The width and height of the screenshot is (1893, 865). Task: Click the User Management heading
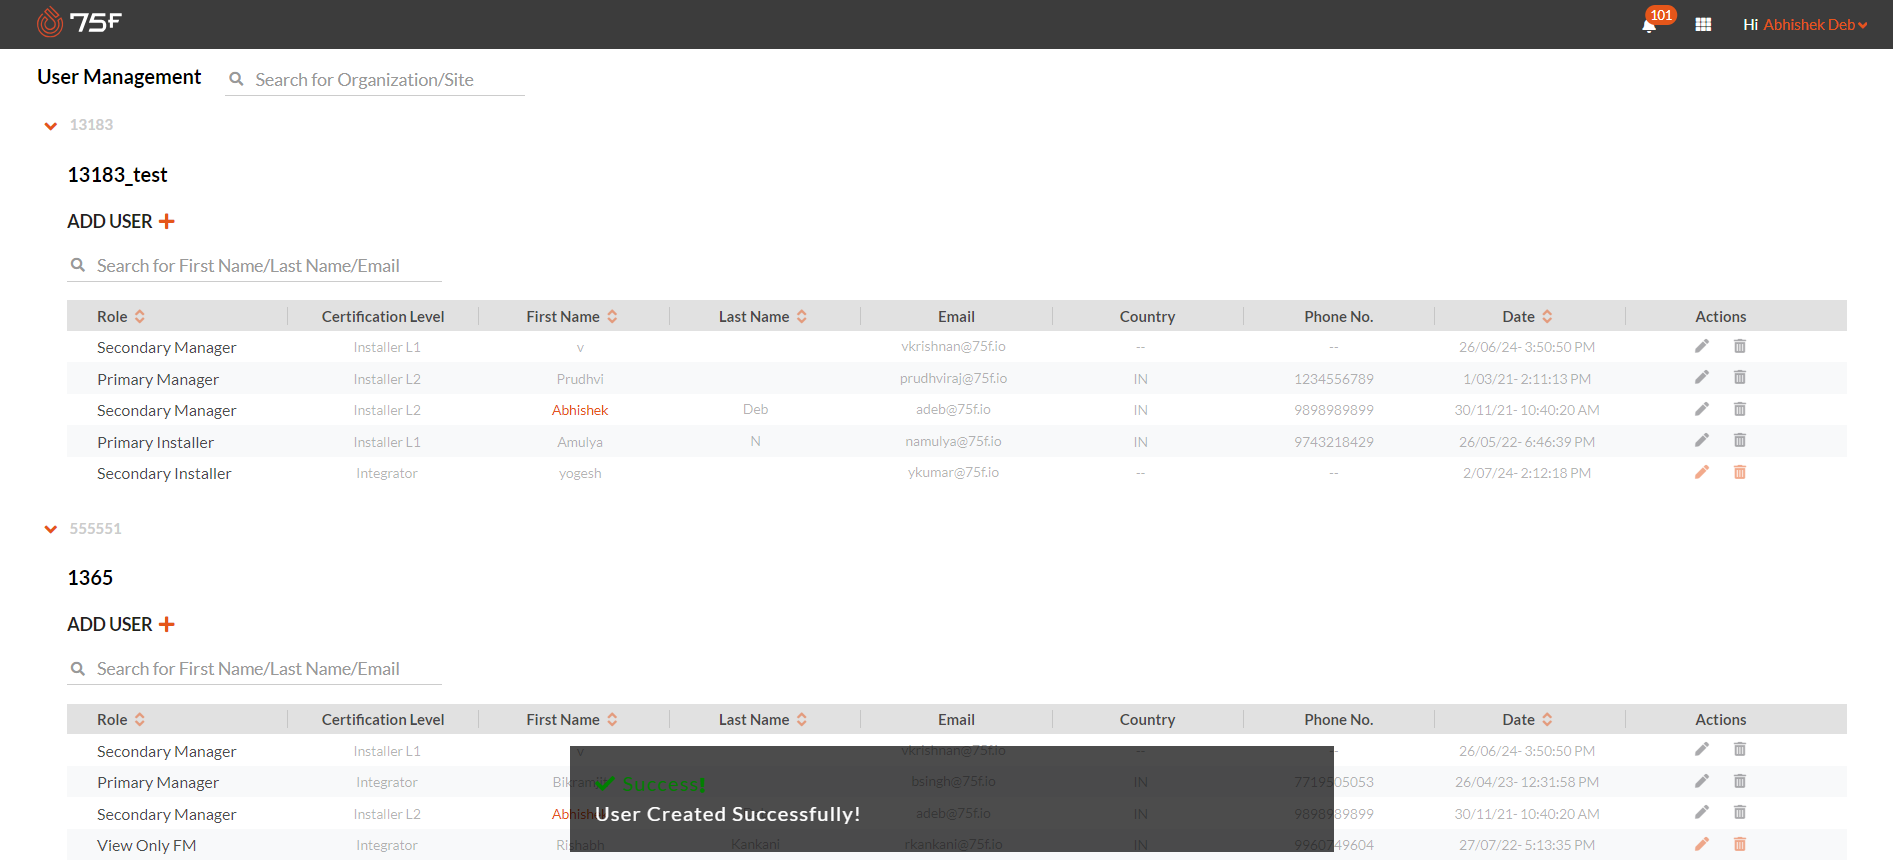point(119,77)
